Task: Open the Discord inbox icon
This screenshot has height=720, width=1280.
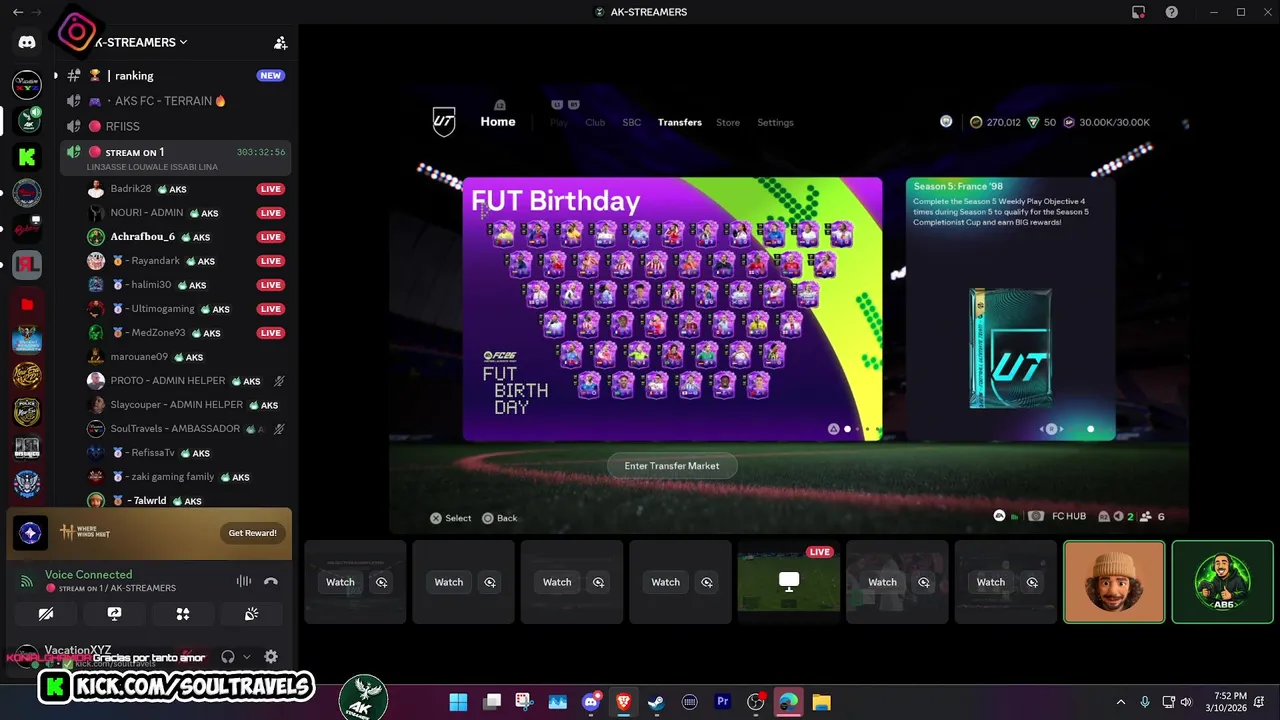Action: pyautogui.click(x=1138, y=12)
